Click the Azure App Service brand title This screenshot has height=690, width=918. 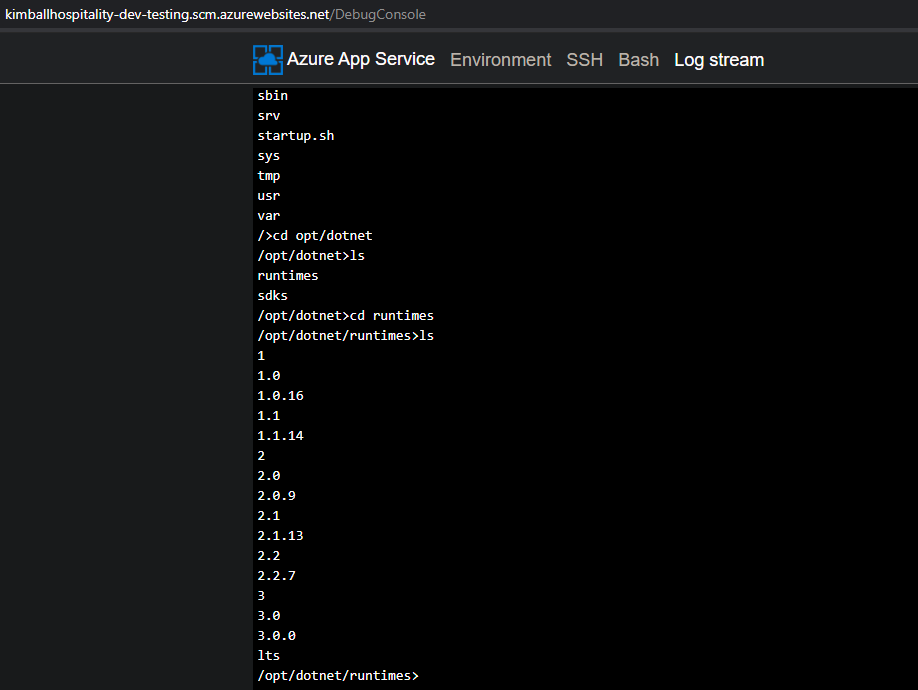360,59
